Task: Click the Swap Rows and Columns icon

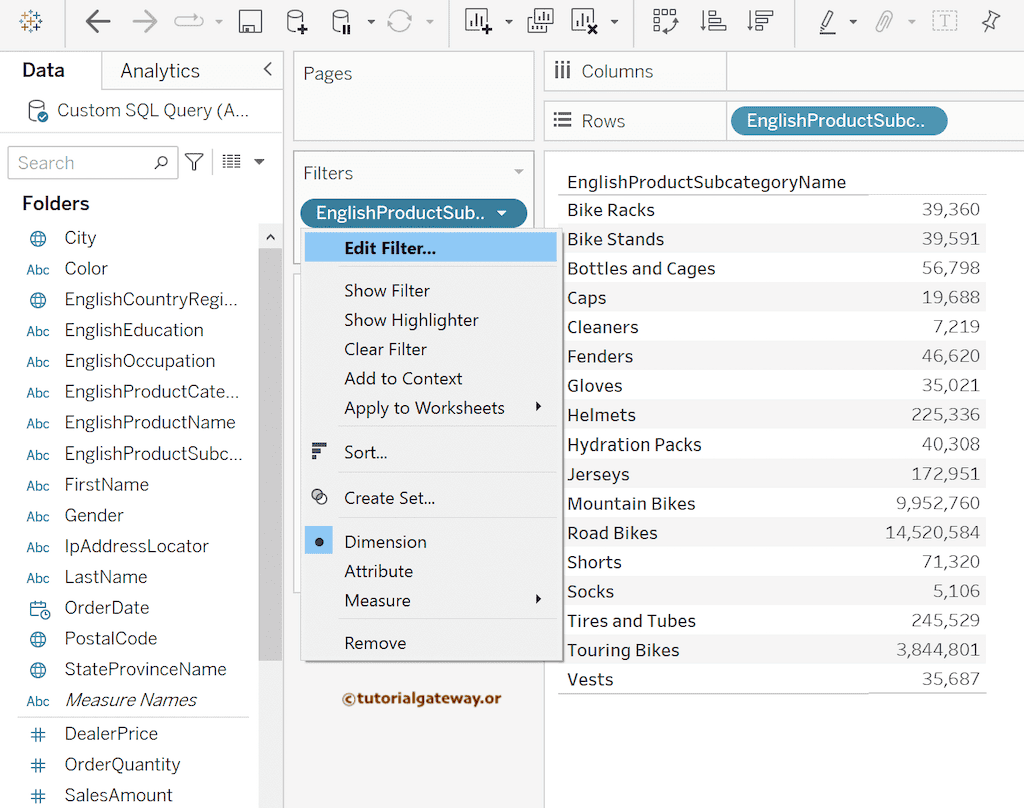Action: (665, 22)
